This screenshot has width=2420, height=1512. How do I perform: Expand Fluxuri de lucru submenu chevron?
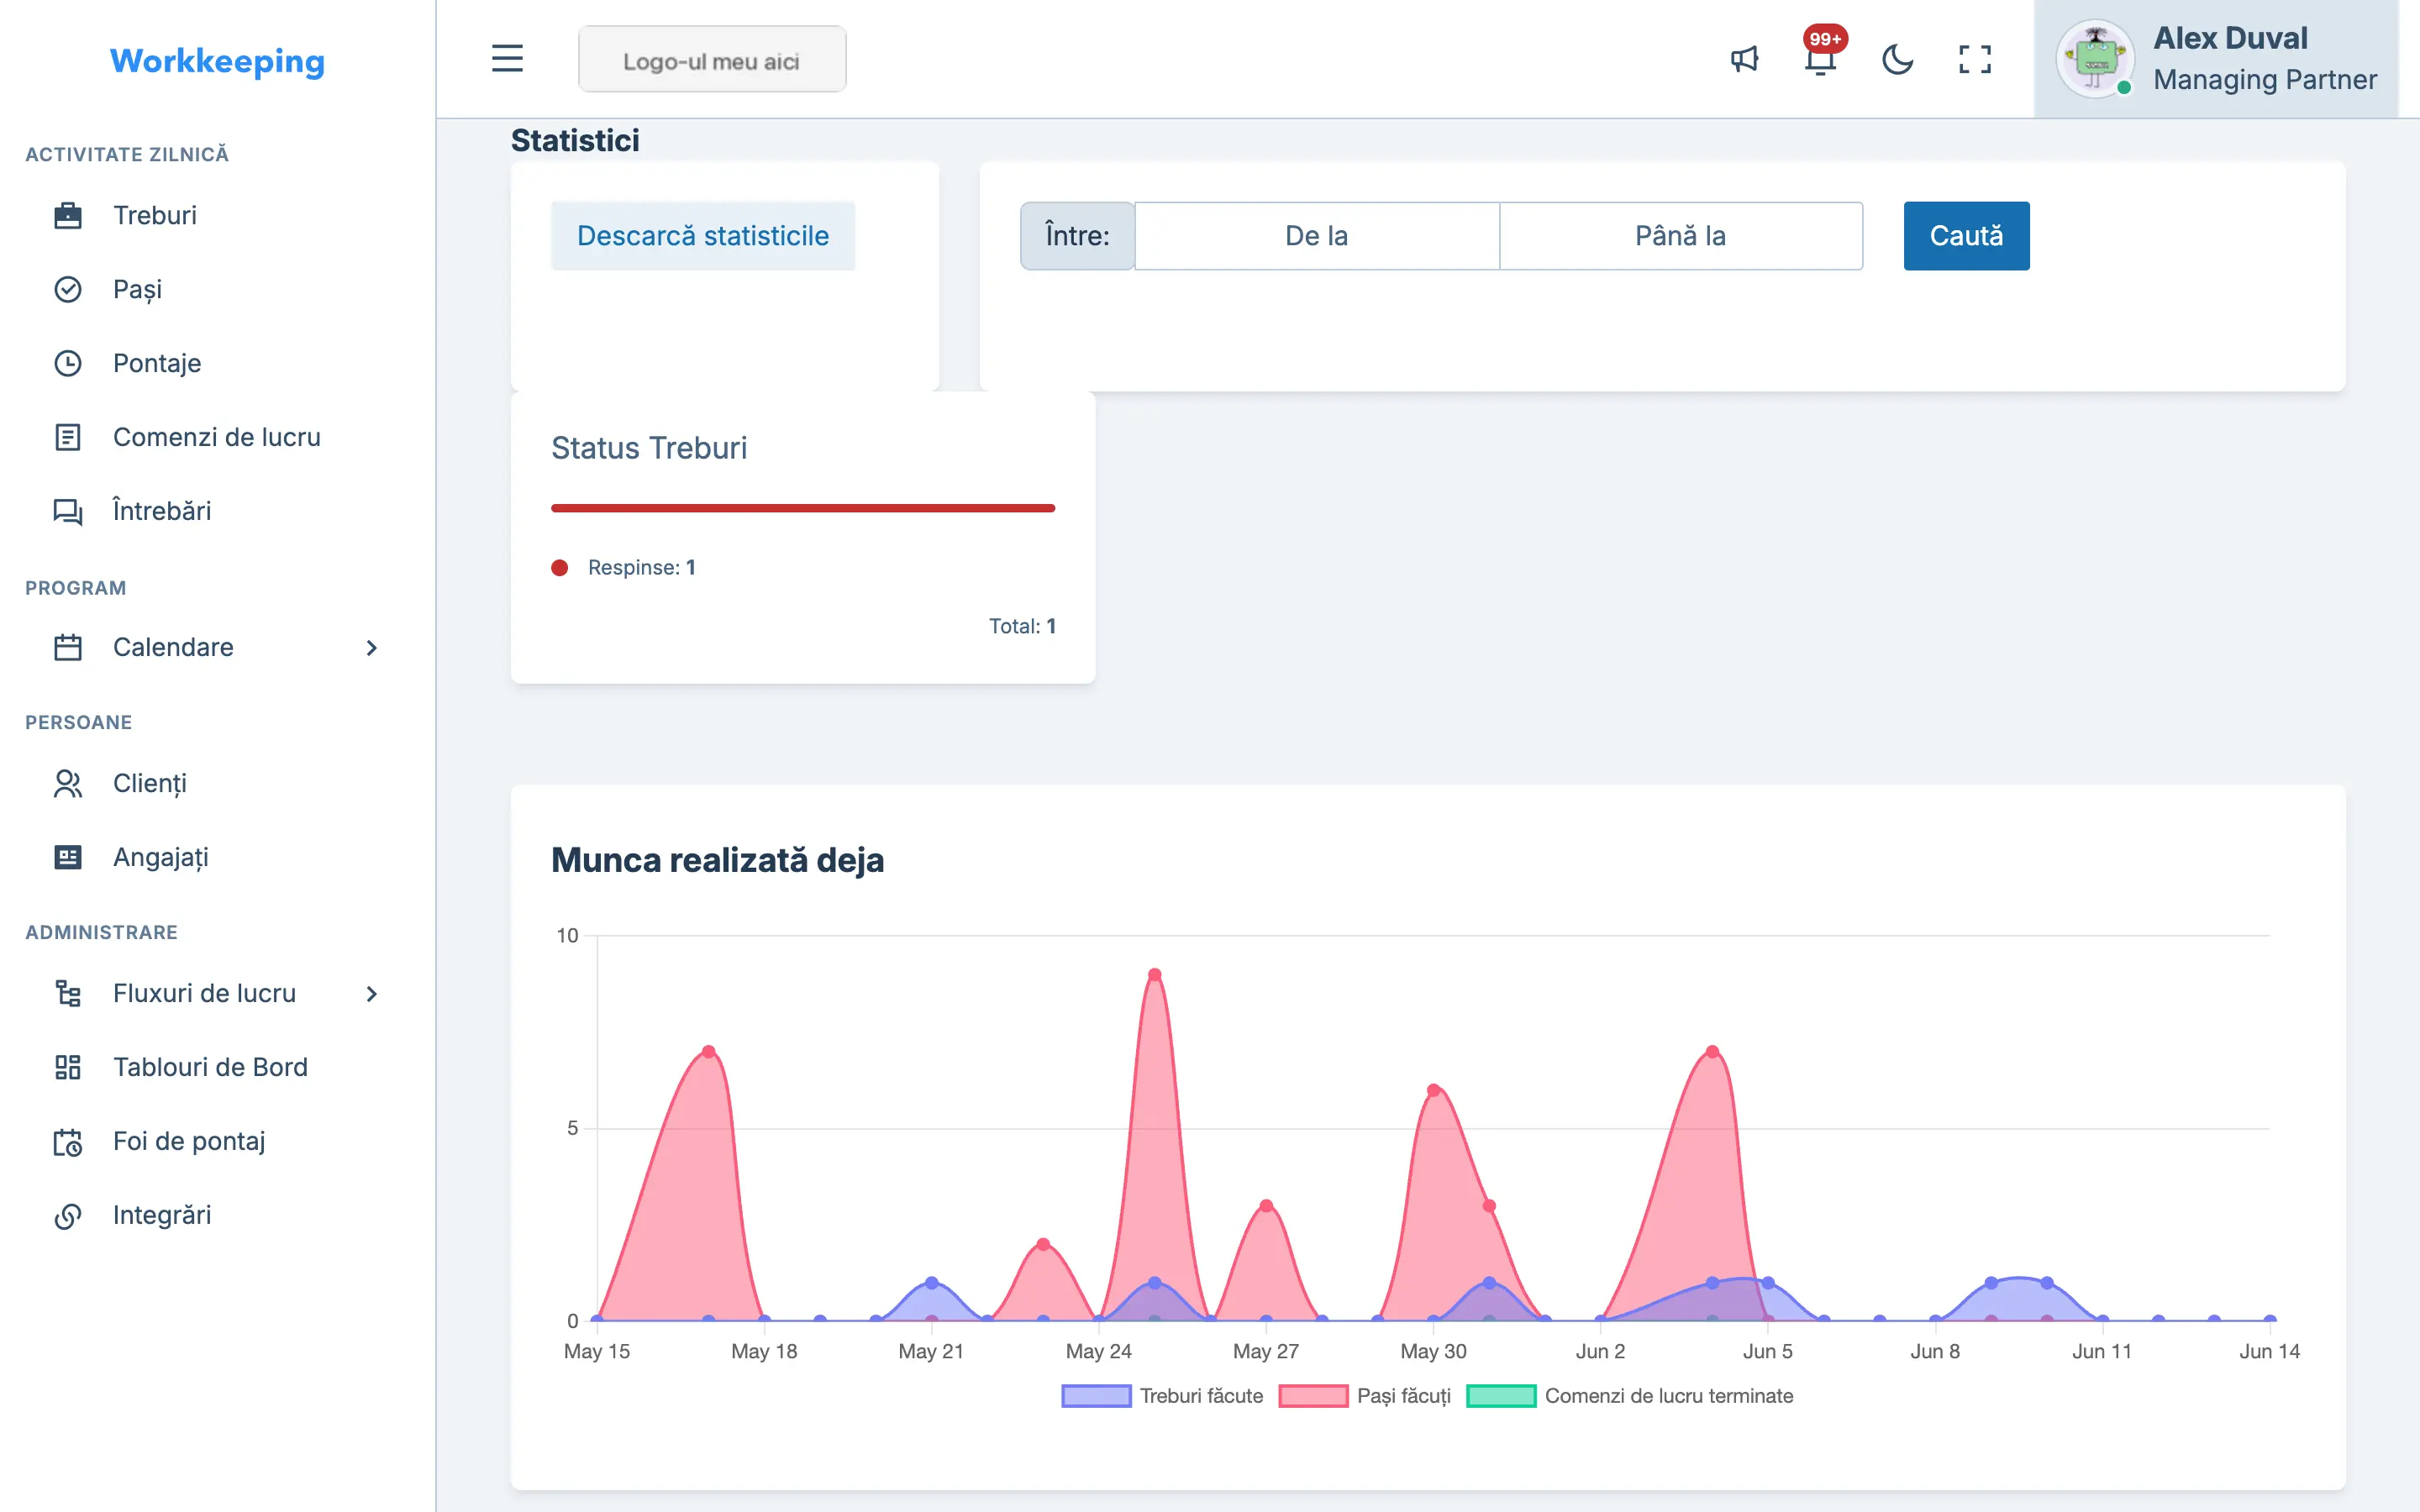pyautogui.click(x=372, y=994)
